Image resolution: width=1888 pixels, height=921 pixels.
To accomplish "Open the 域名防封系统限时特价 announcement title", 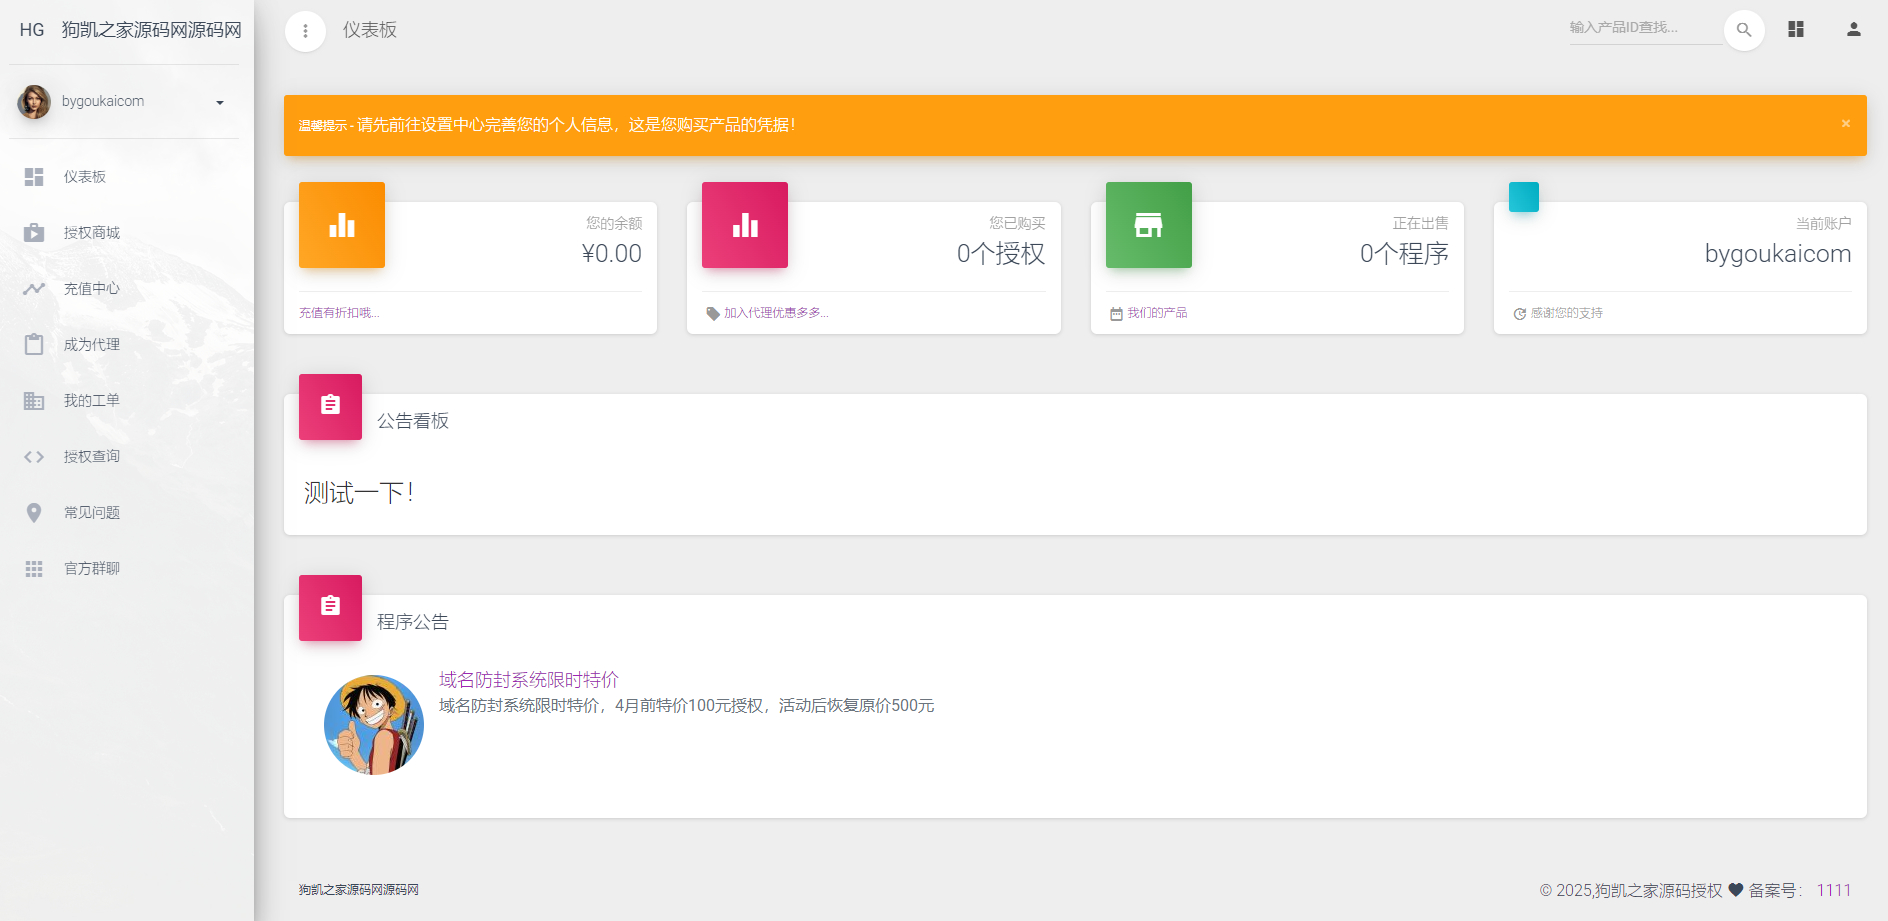I will point(528,680).
